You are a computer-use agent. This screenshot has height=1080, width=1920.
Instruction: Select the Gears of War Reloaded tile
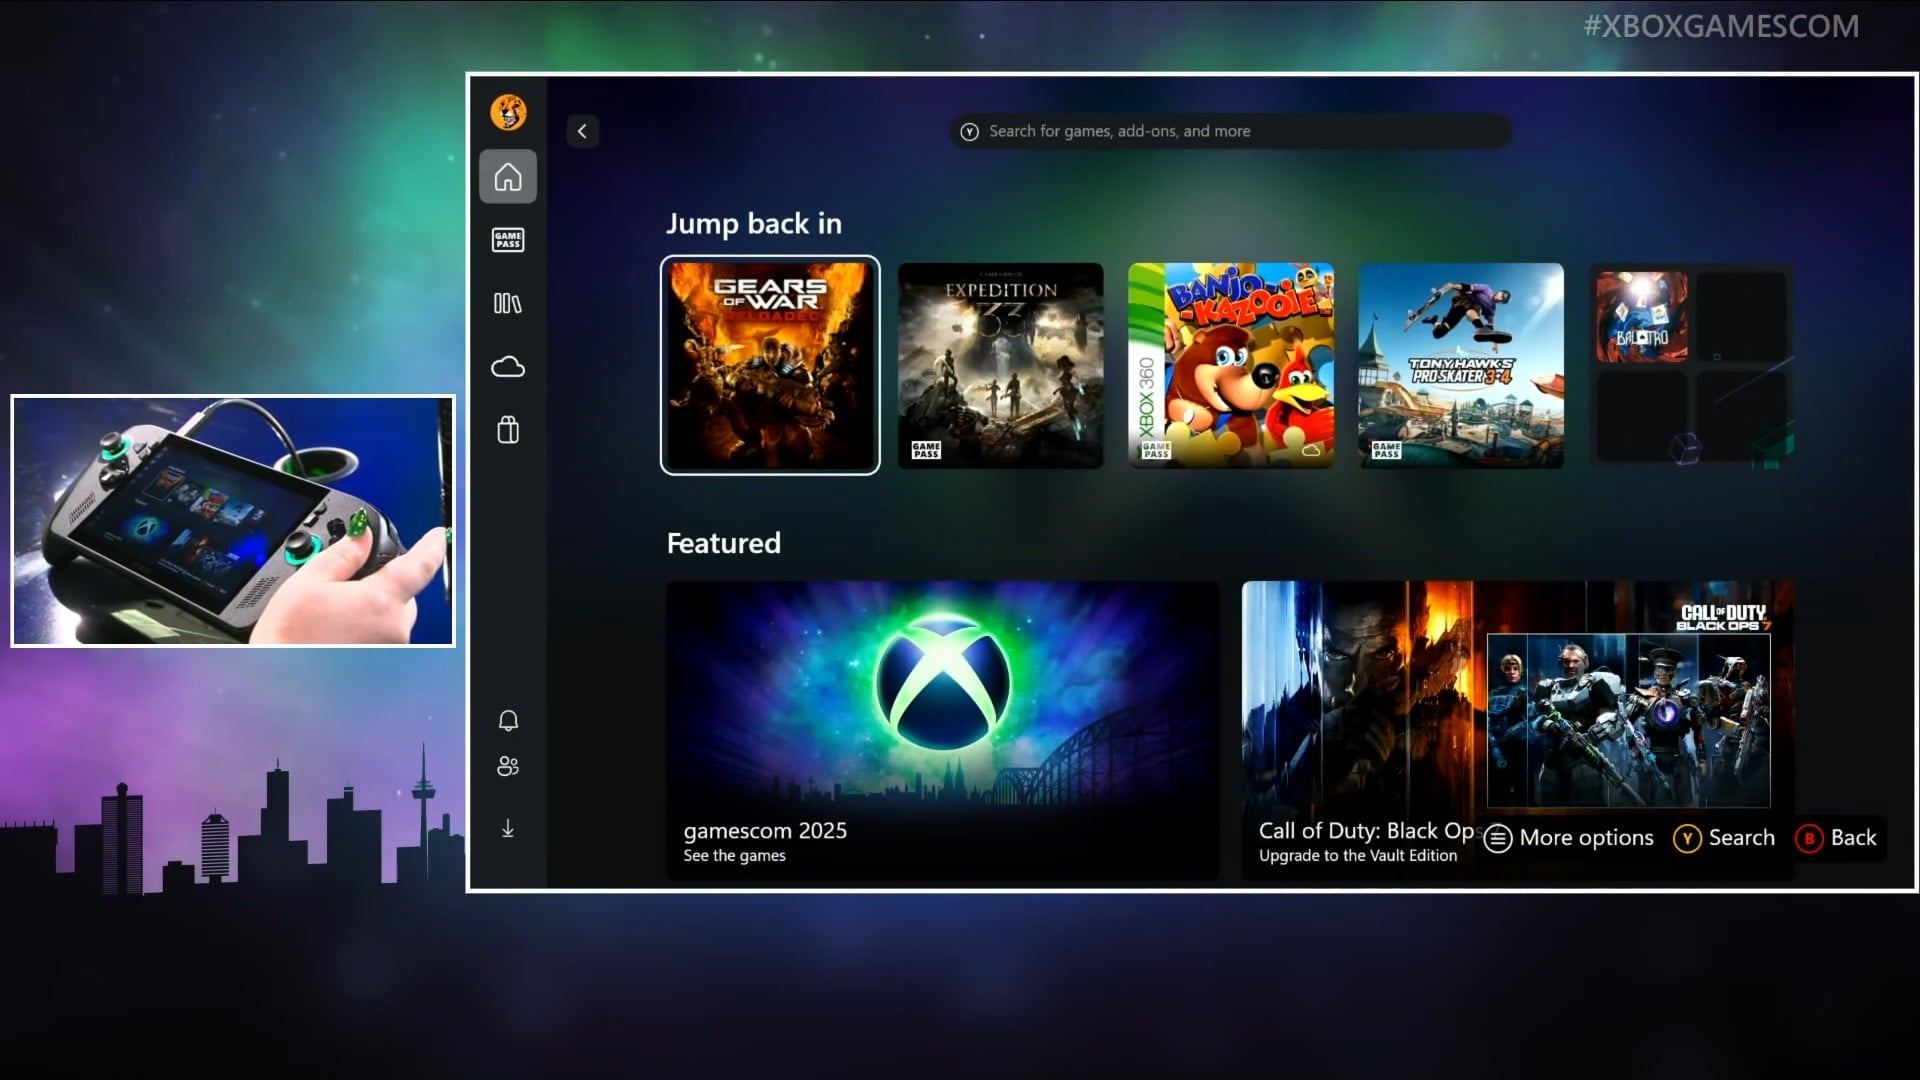click(770, 365)
